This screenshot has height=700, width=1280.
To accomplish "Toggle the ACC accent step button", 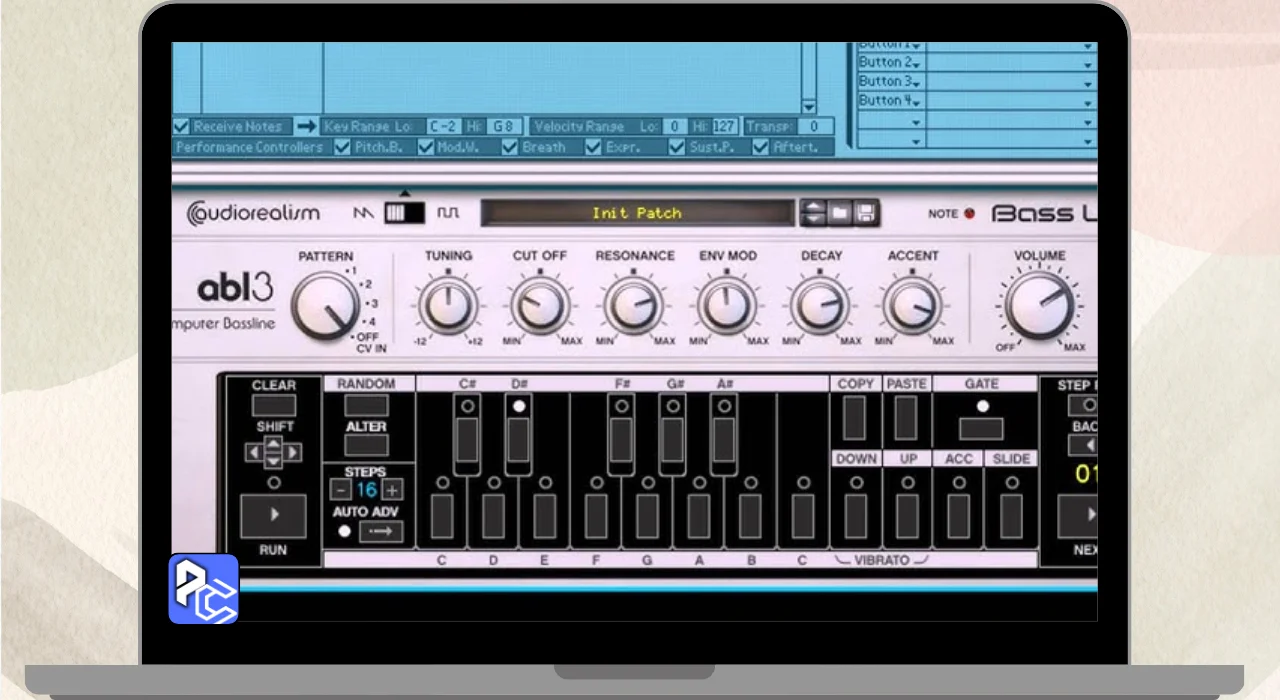I will pyautogui.click(x=959, y=516).
